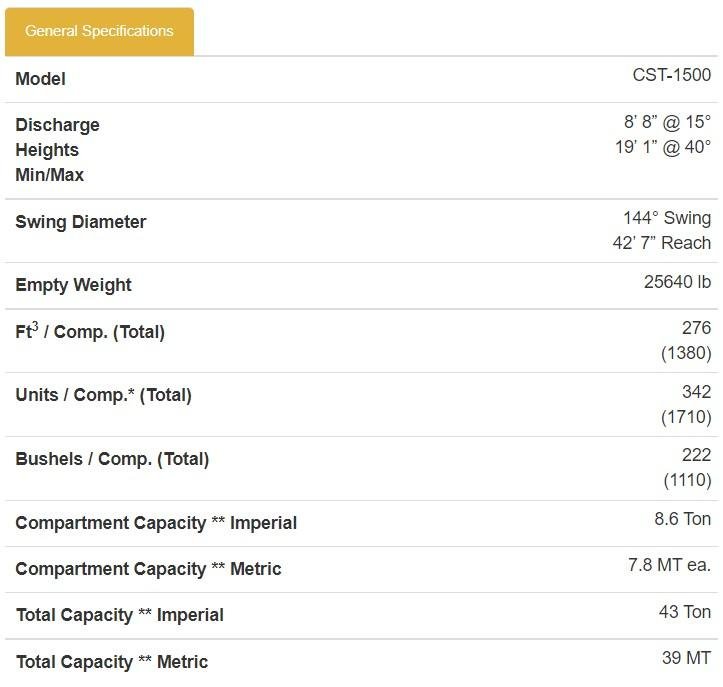The height and width of the screenshot is (687, 723).
Task: Select the Model row label
Action: click(41, 79)
